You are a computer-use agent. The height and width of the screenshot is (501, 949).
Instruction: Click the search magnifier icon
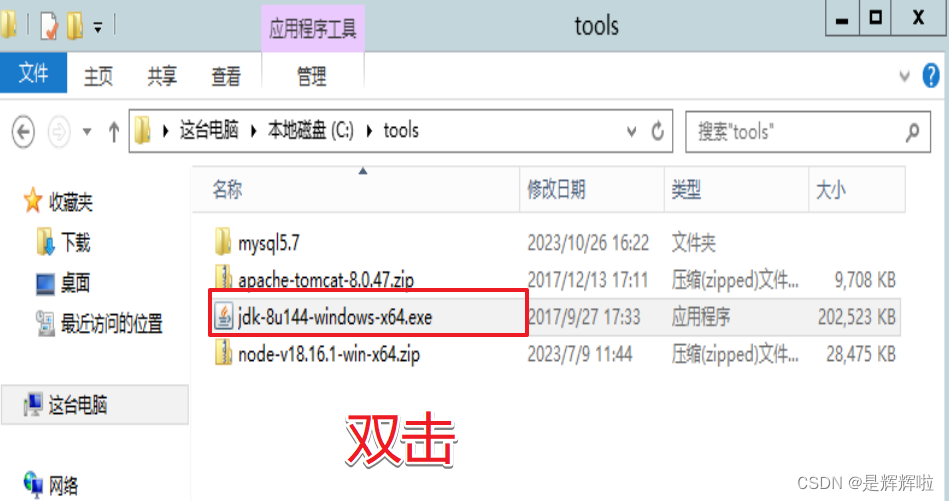click(912, 131)
